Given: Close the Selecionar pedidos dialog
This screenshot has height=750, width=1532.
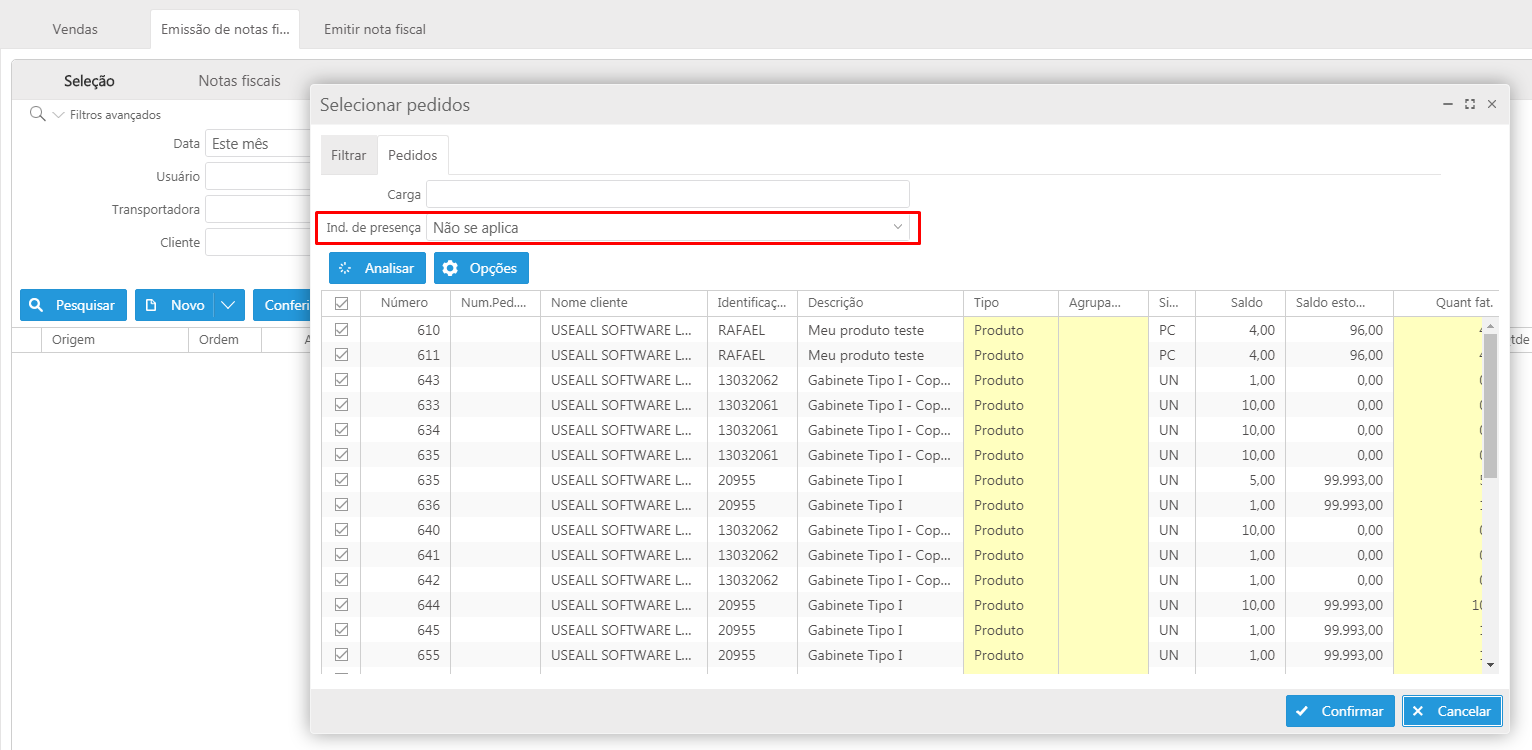Looking at the screenshot, I should pos(1492,104).
